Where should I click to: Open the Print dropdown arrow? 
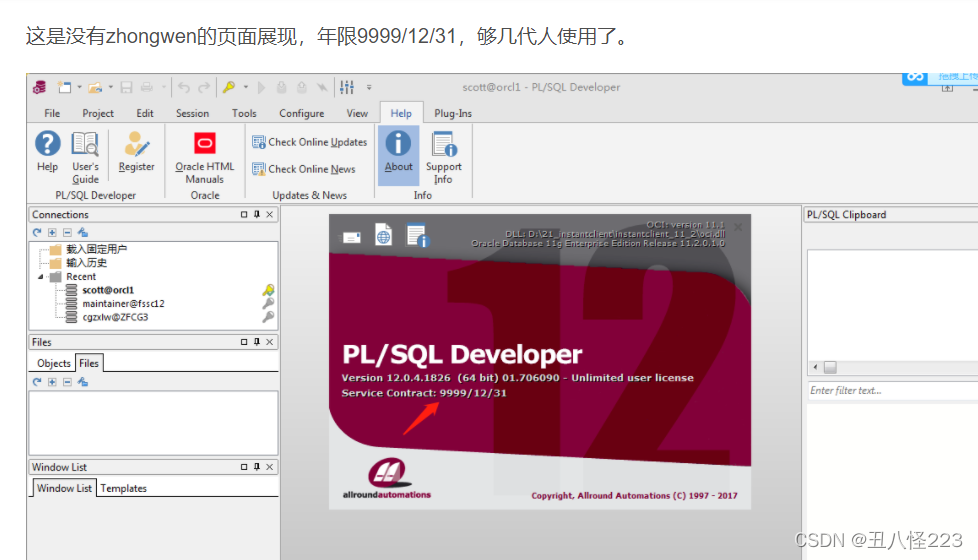pos(163,87)
